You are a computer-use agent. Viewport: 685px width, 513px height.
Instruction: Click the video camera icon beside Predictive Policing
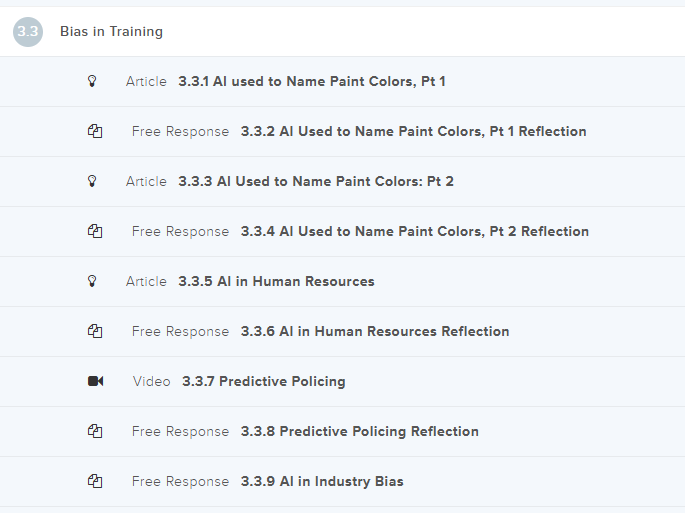click(95, 381)
